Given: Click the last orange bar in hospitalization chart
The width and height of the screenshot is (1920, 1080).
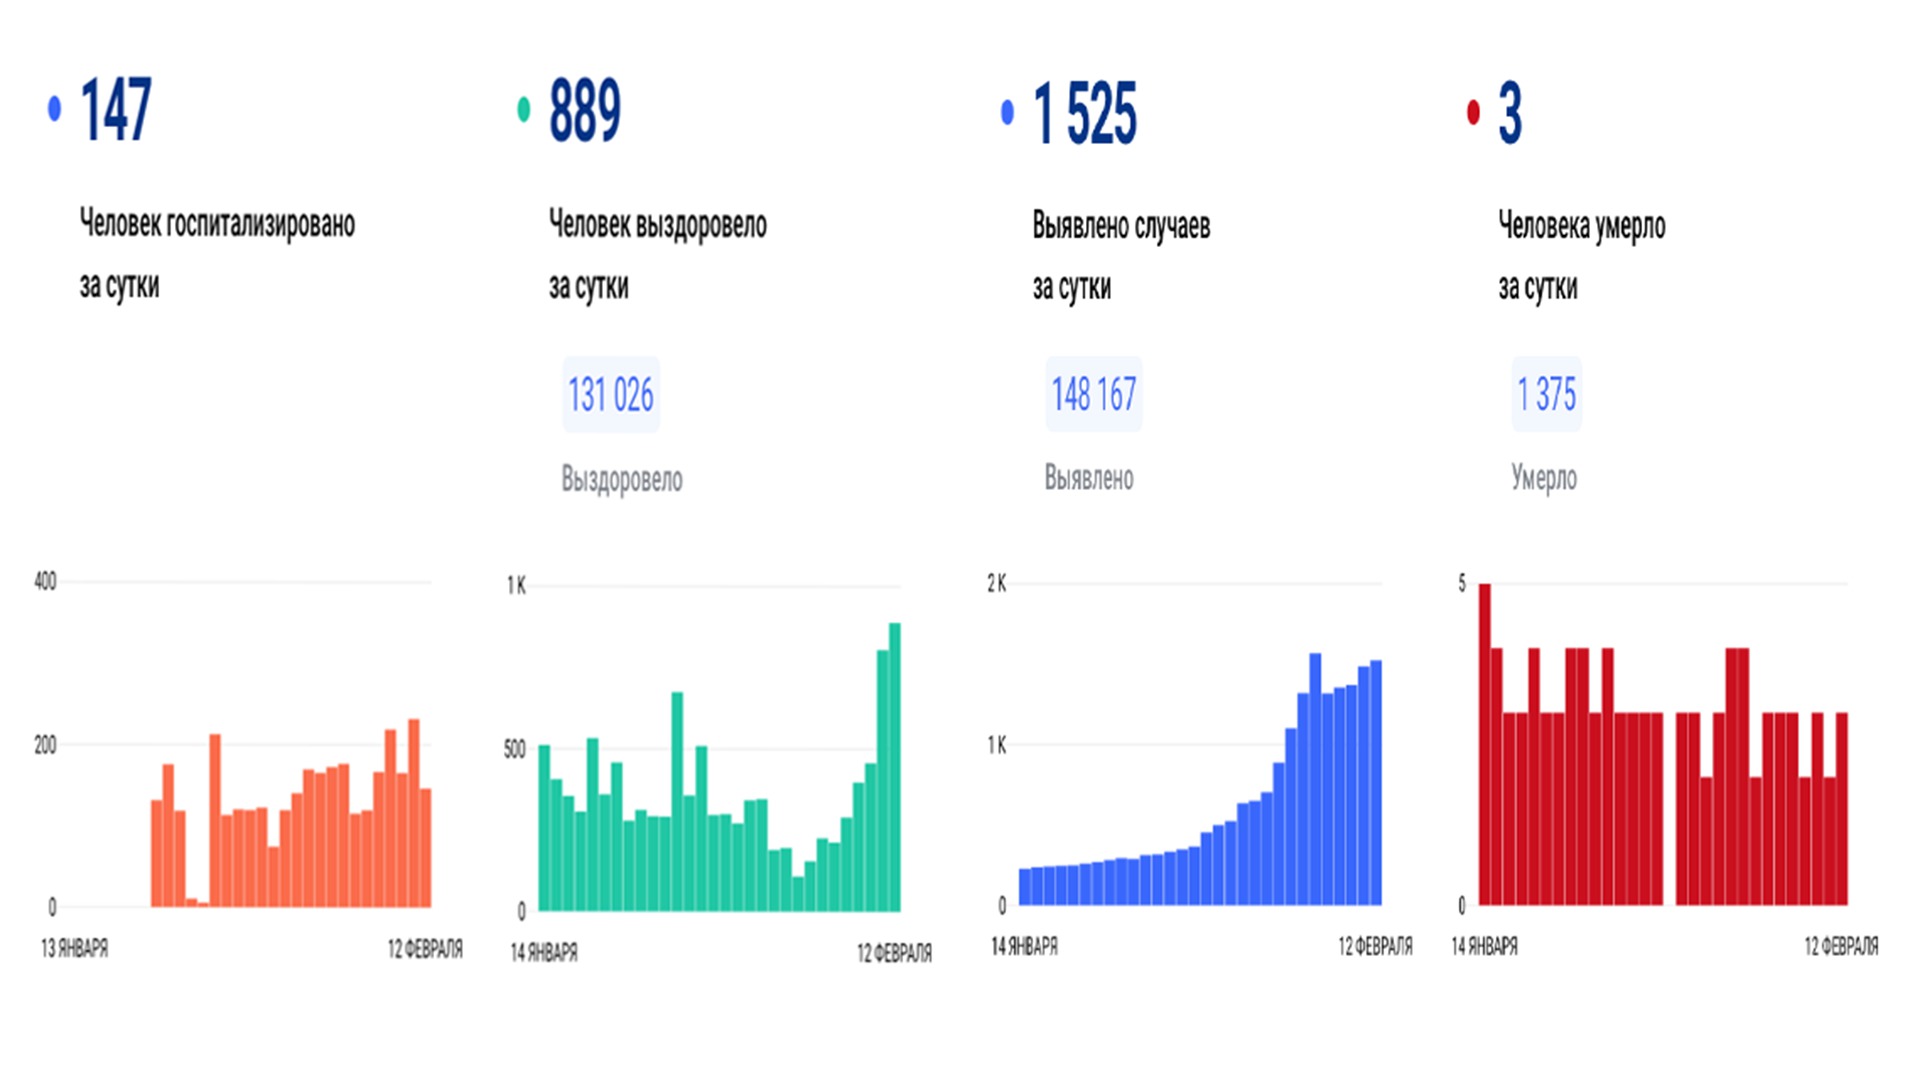Looking at the screenshot, I should tap(426, 848).
